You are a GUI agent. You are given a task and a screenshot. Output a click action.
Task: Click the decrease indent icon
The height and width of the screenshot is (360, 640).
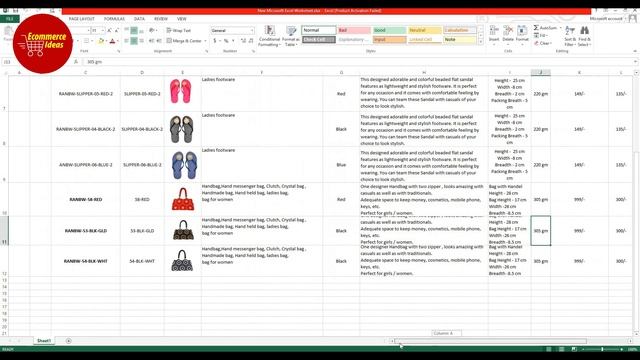151,41
